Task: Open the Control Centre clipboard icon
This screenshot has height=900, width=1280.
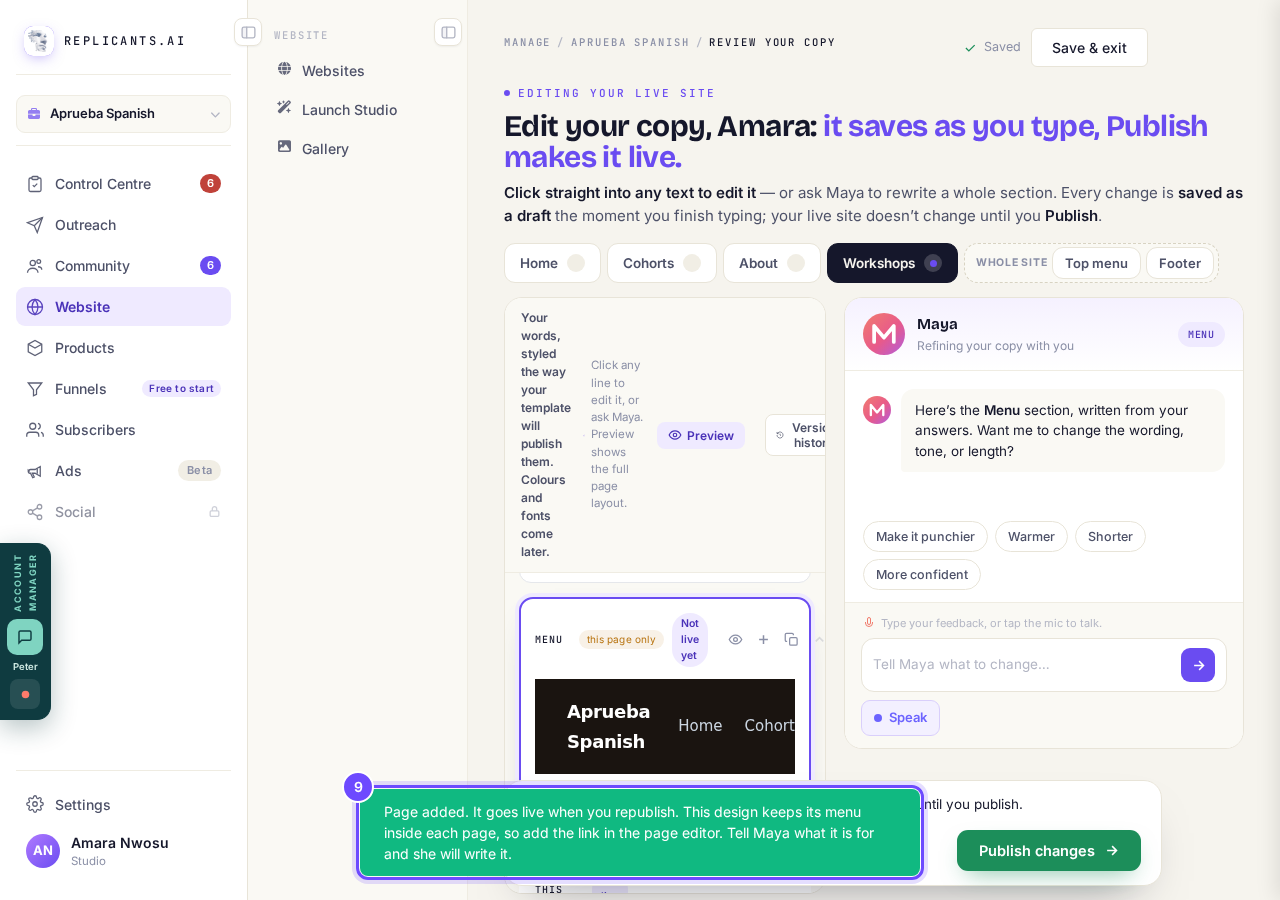Action: coord(35,184)
